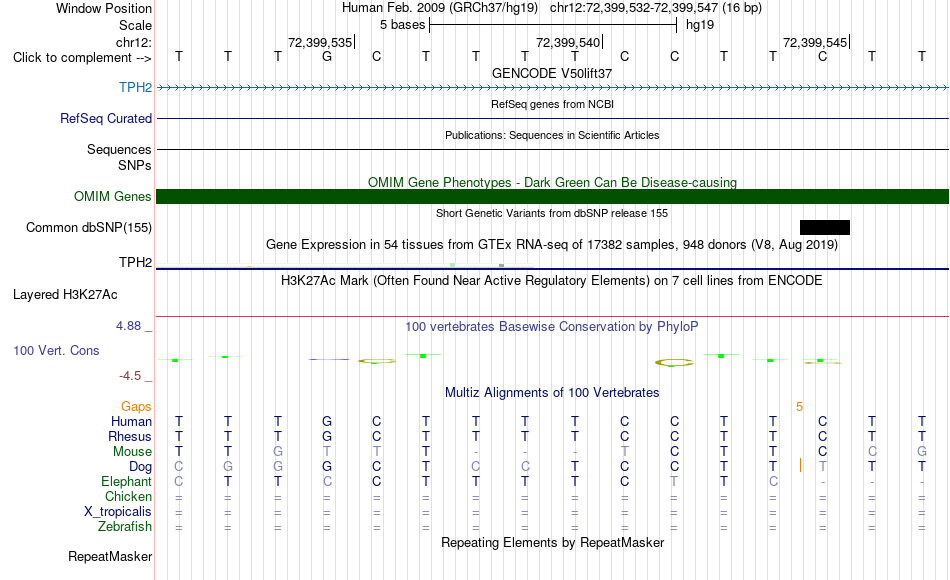Click the 100 Vert. Cons label

tap(56, 350)
